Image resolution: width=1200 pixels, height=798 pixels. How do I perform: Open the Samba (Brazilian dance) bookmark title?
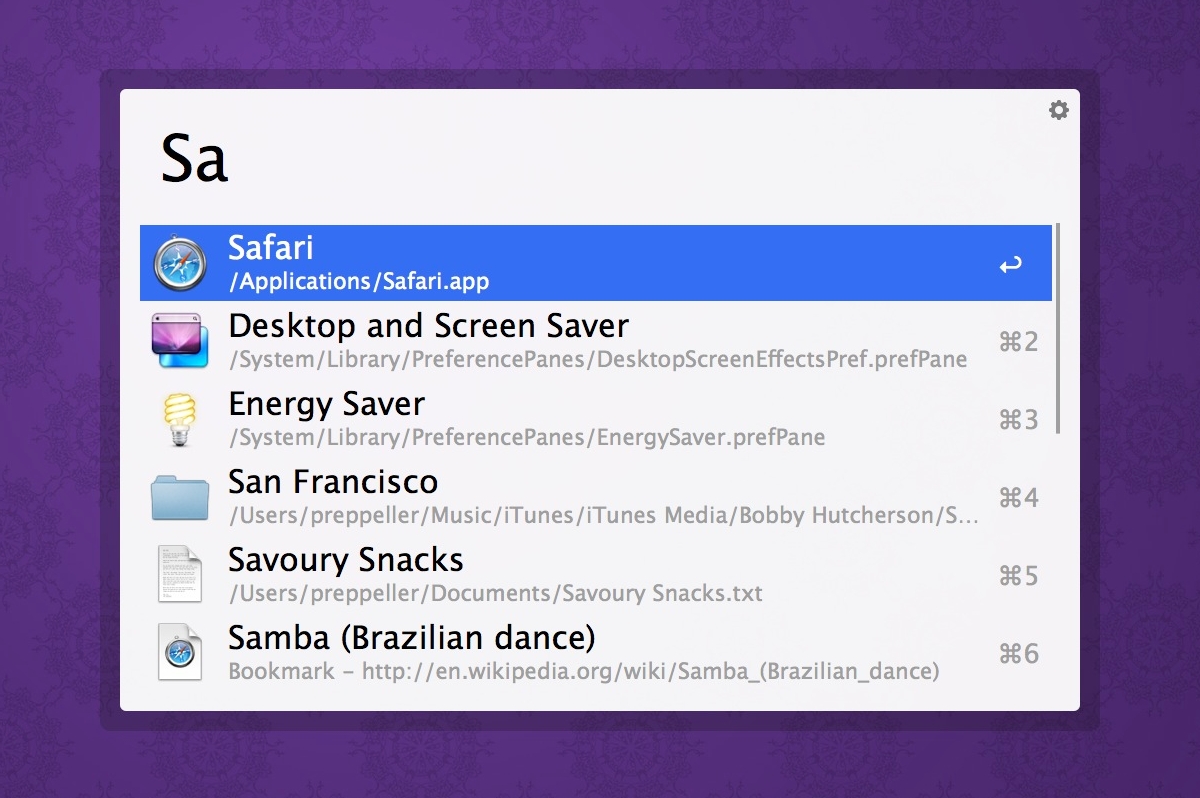tap(411, 638)
